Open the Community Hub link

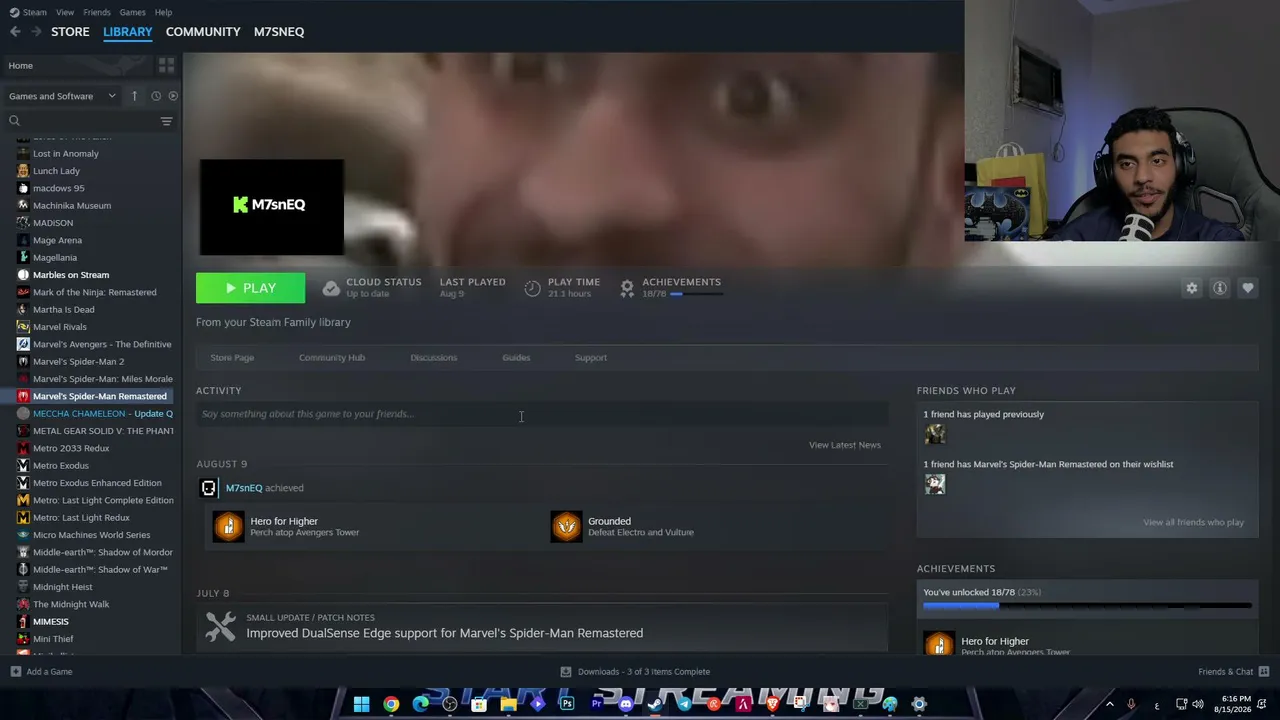click(332, 357)
